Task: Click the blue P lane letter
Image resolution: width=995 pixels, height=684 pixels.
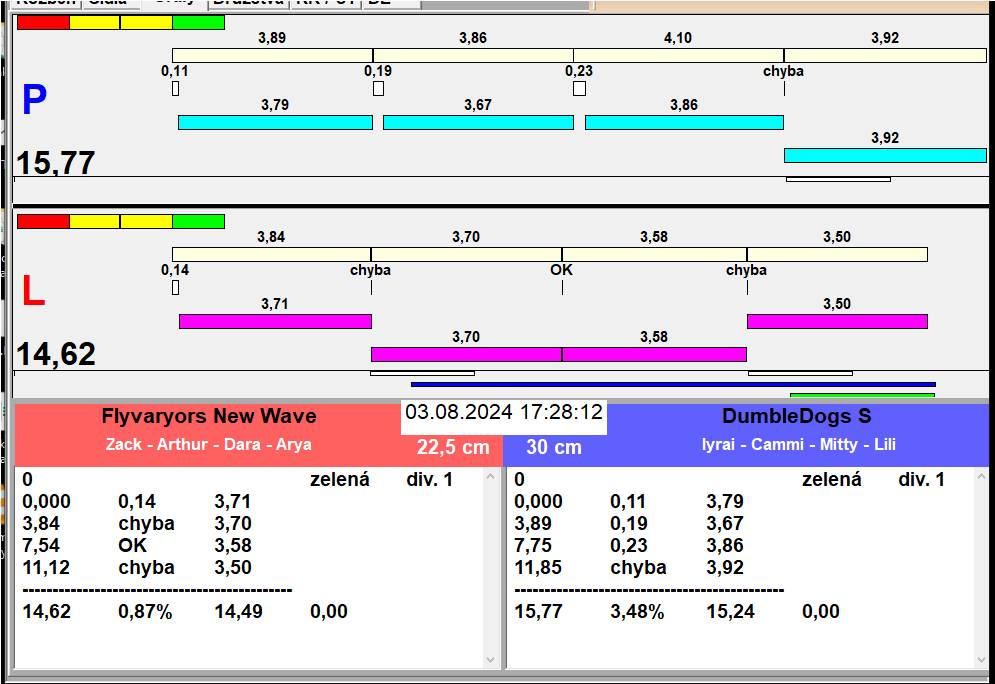Action: pos(34,100)
